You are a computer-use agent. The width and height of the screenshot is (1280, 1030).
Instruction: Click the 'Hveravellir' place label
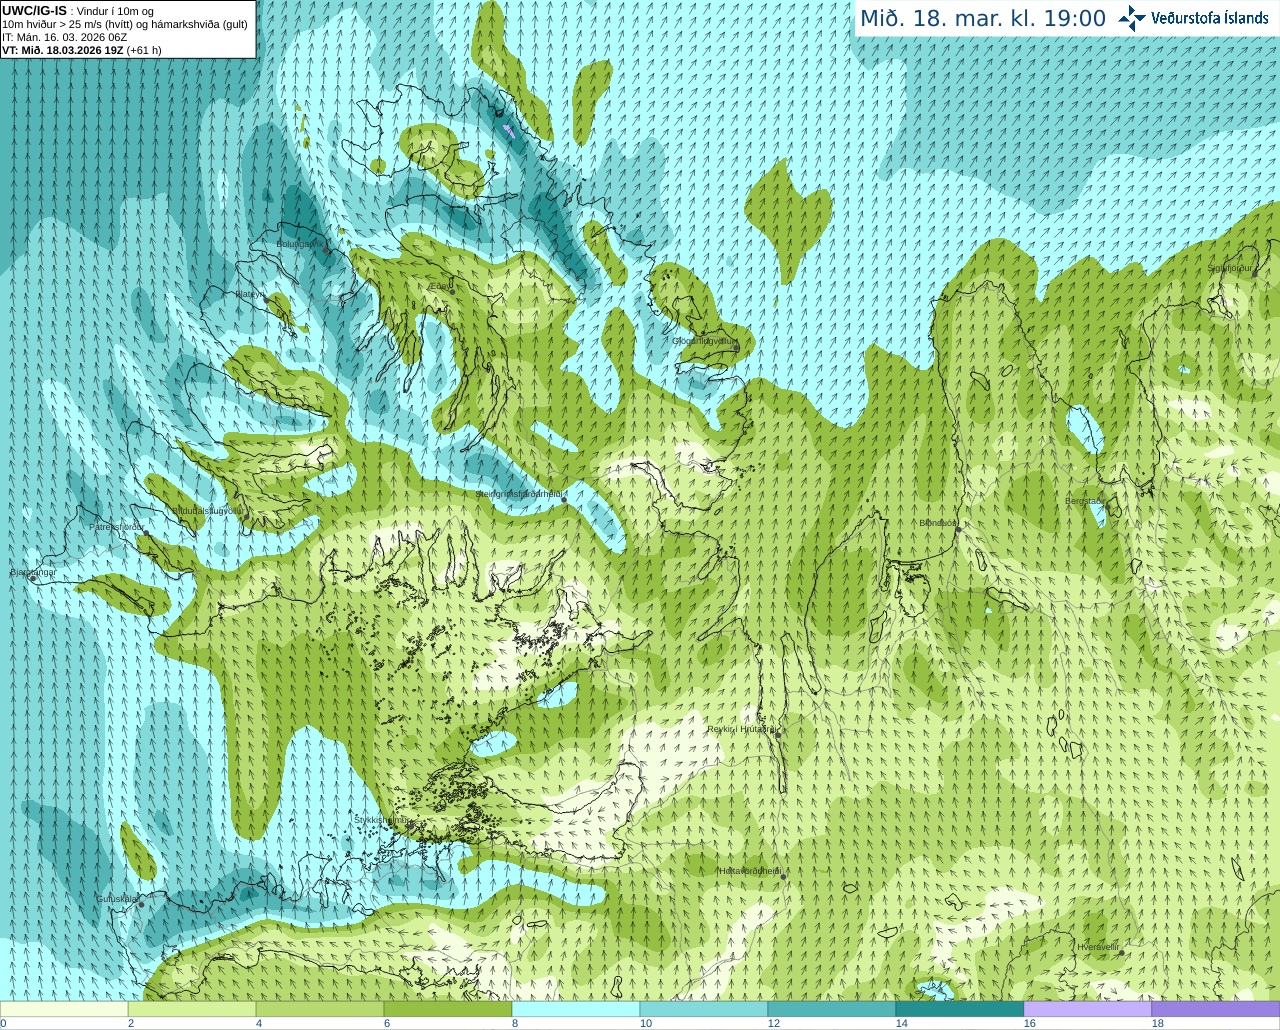click(x=1098, y=946)
